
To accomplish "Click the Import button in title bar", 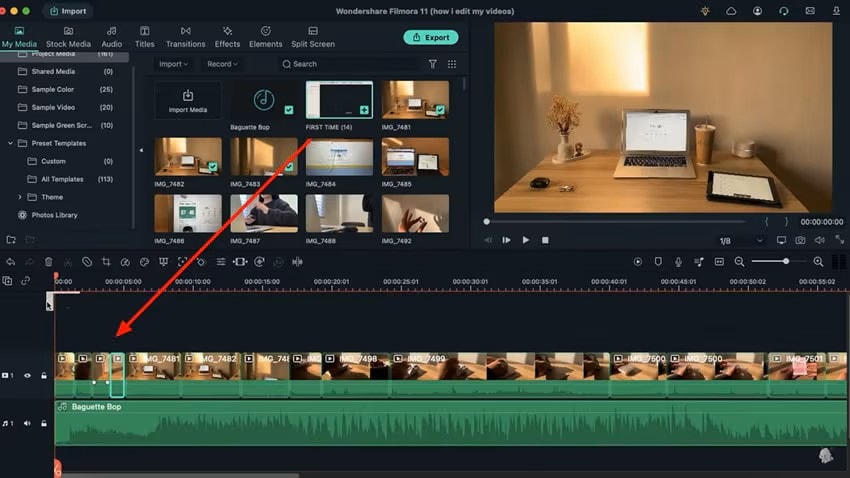I will click(x=68, y=11).
